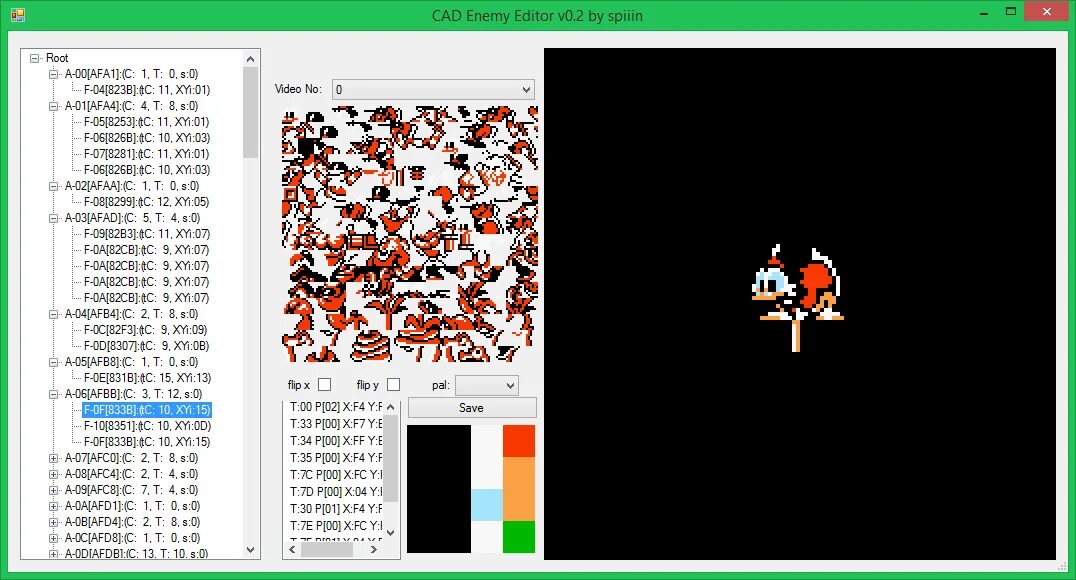Click the tile list scroll-down arrow
The width and height of the screenshot is (1076, 580).
coord(390,532)
